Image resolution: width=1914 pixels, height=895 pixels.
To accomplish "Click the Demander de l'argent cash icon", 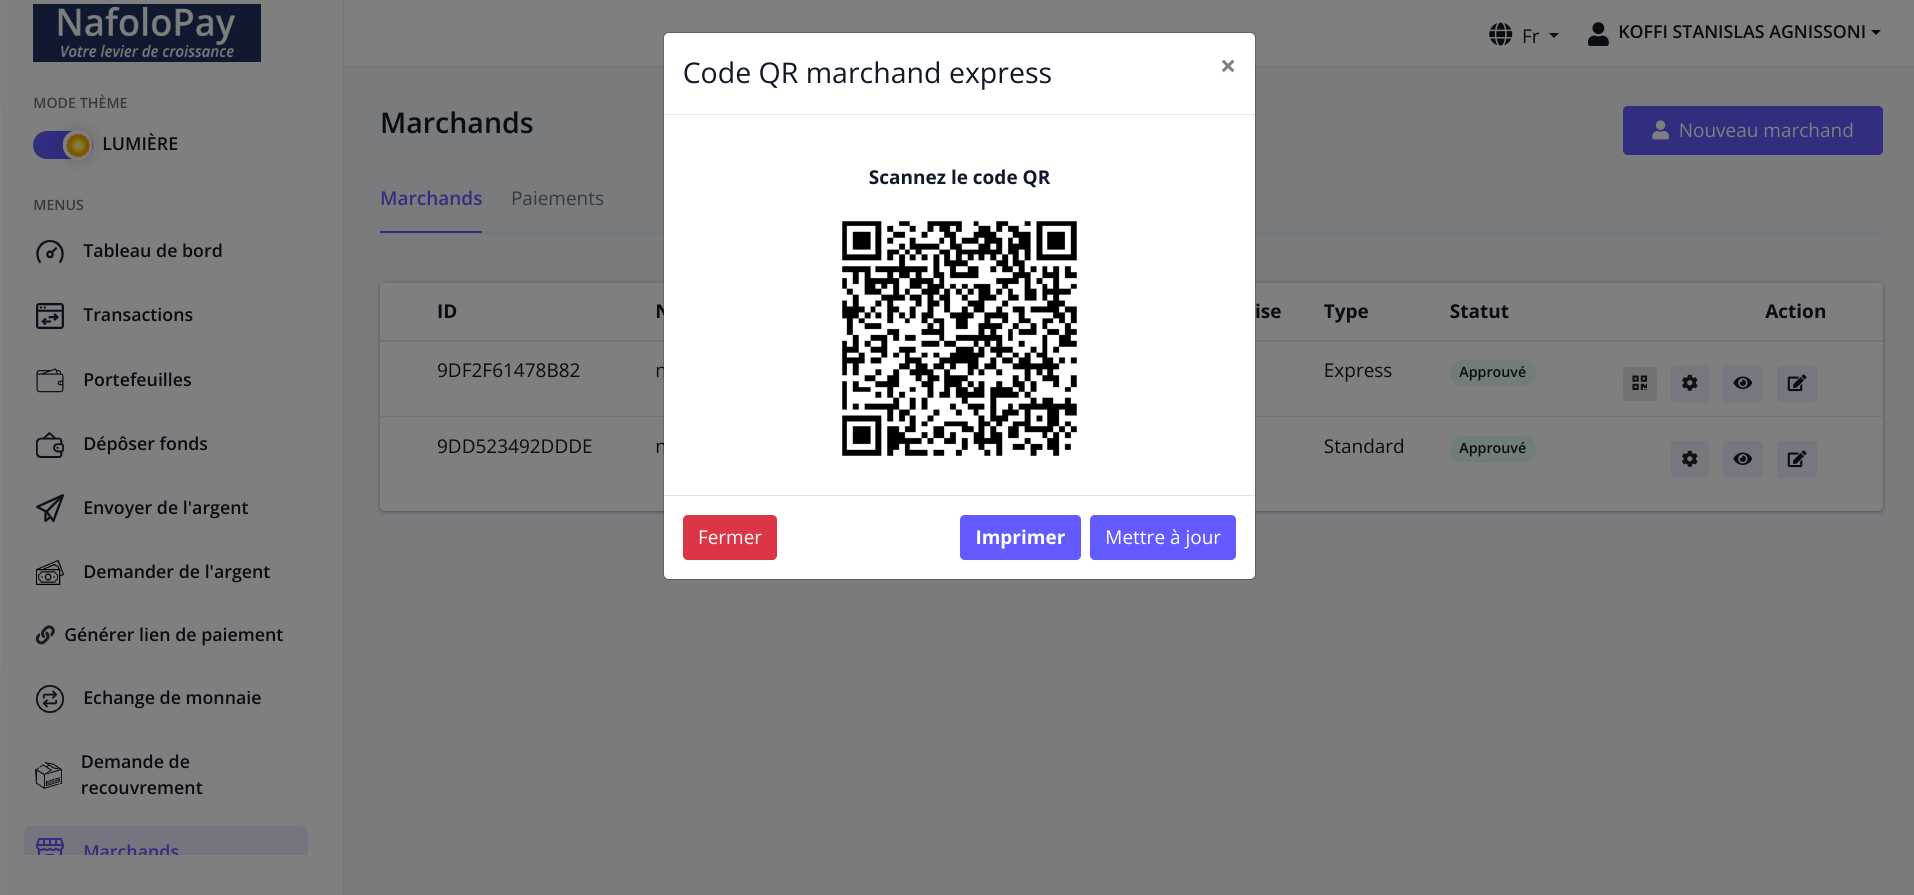I will [x=50, y=572].
